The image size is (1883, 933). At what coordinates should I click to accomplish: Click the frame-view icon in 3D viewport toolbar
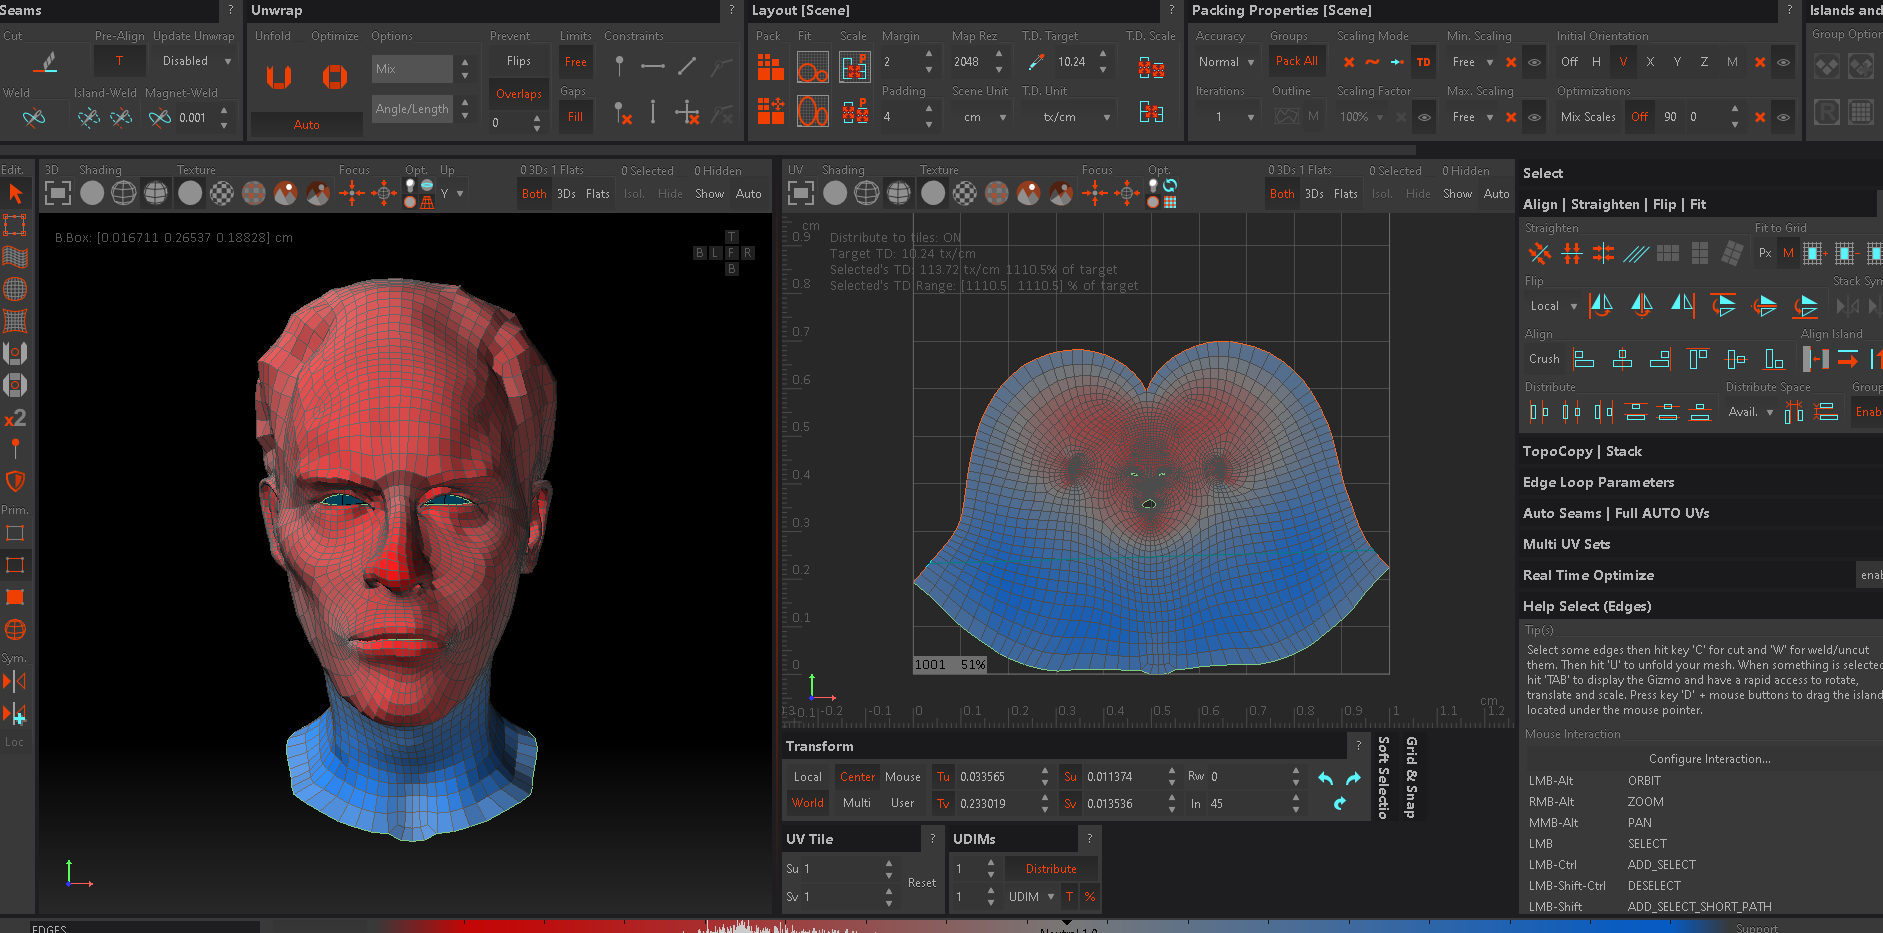(x=58, y=193)
